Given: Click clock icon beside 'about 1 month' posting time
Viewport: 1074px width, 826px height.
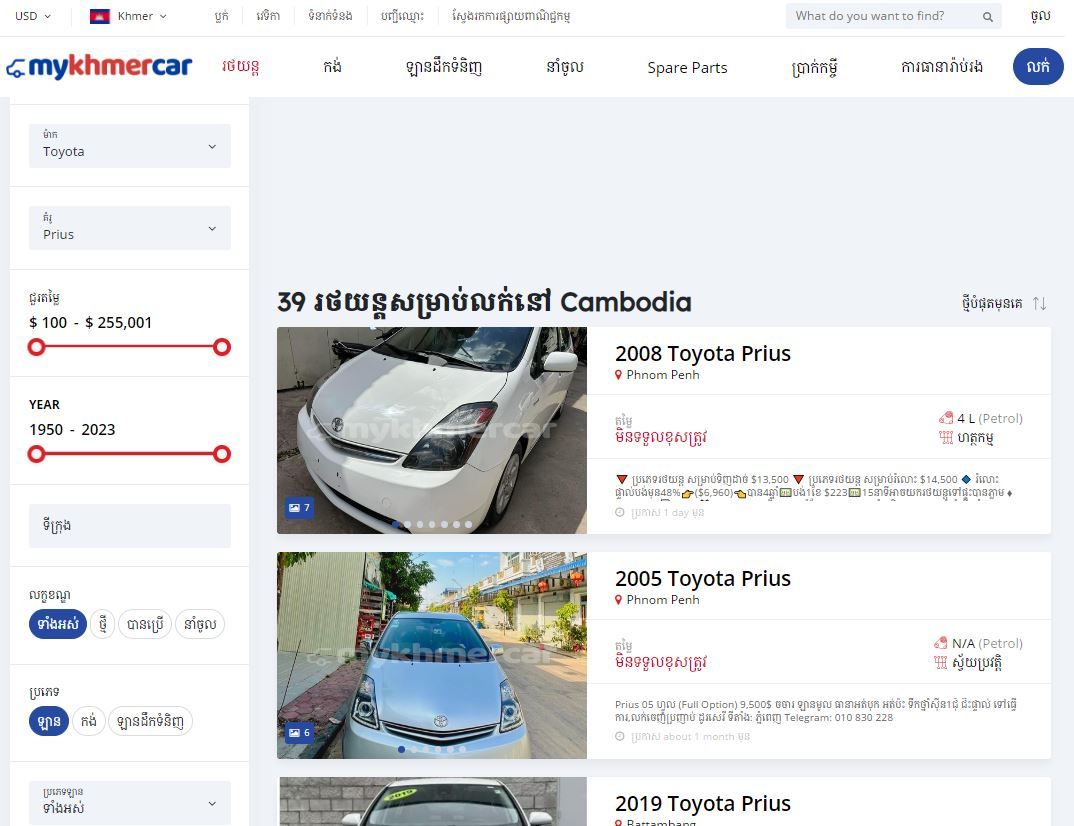Looking at the screenshot, I should tap(620, 736).
